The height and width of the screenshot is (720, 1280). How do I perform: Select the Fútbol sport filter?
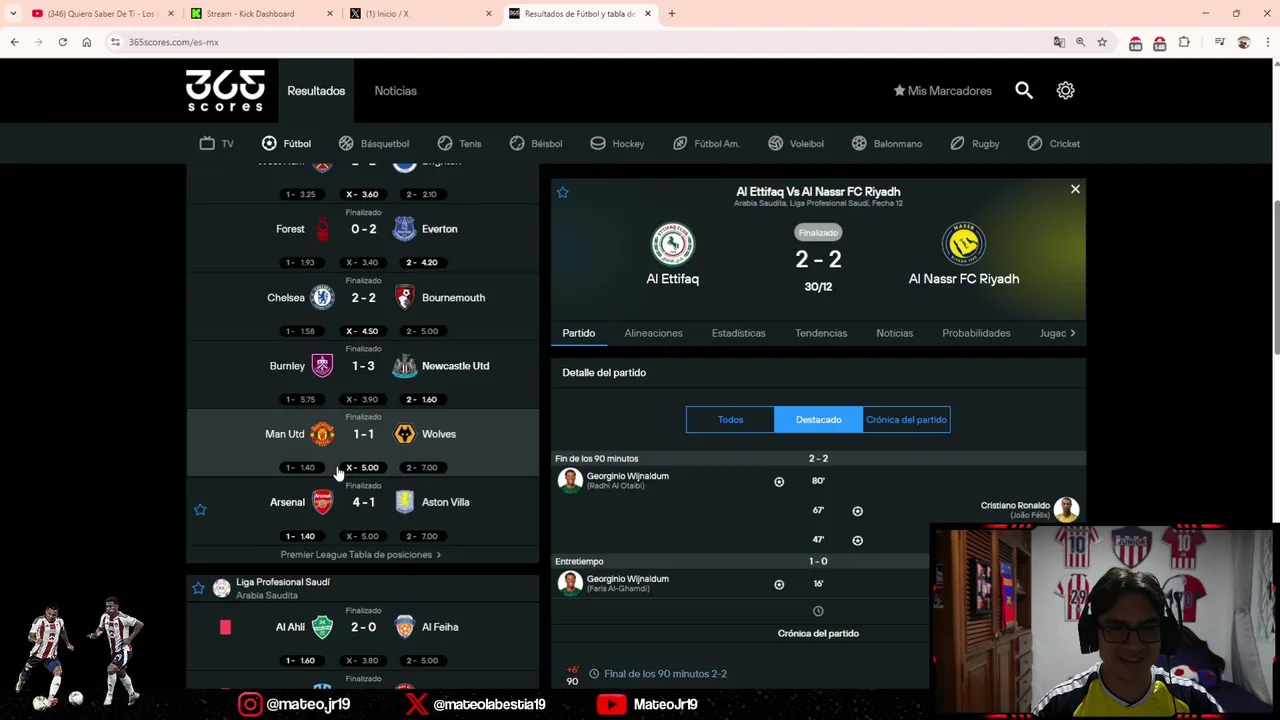(287, 144)
